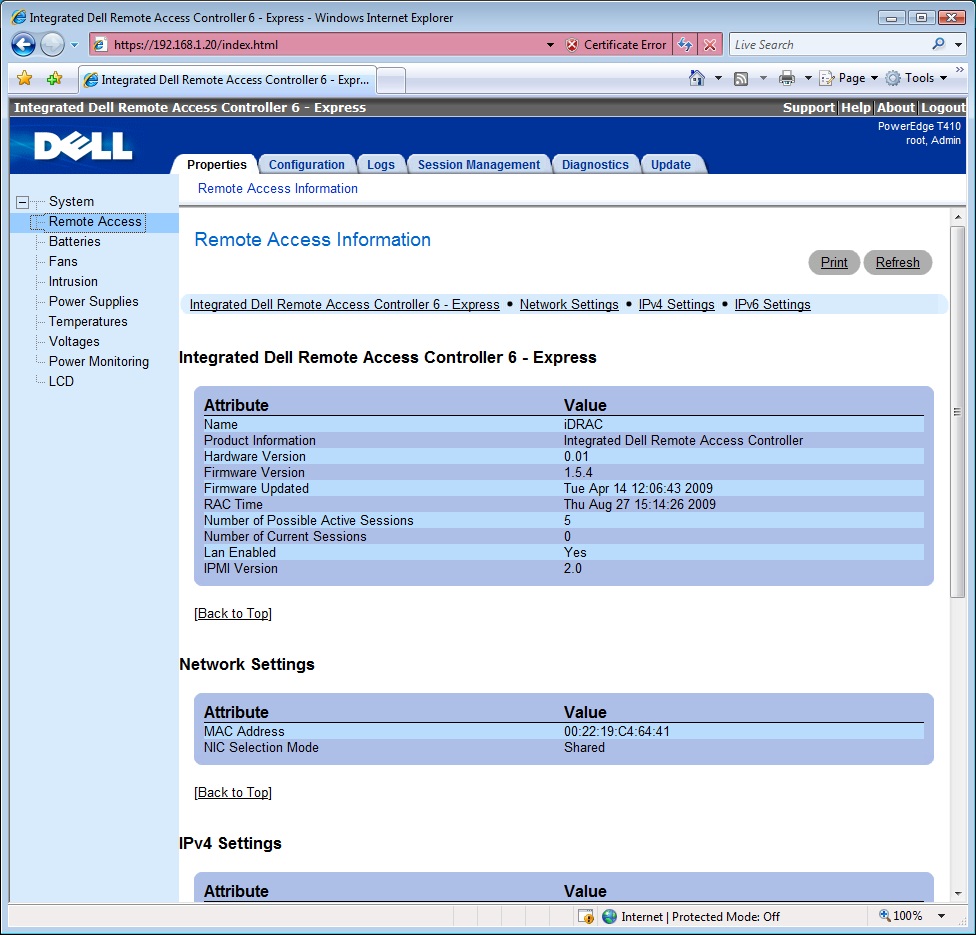Click the Remote Access Information subtab
The height and width of the screenshot is (935, 976).
[278, 189]
